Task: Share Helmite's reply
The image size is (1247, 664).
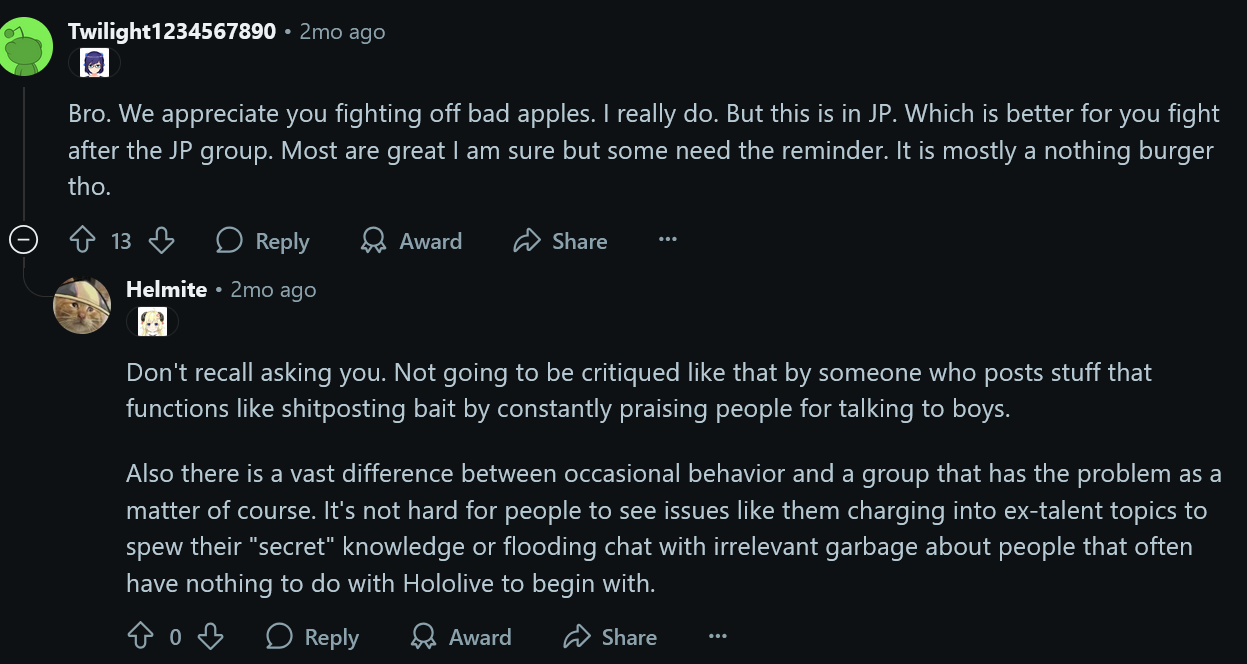Action: 609,637
